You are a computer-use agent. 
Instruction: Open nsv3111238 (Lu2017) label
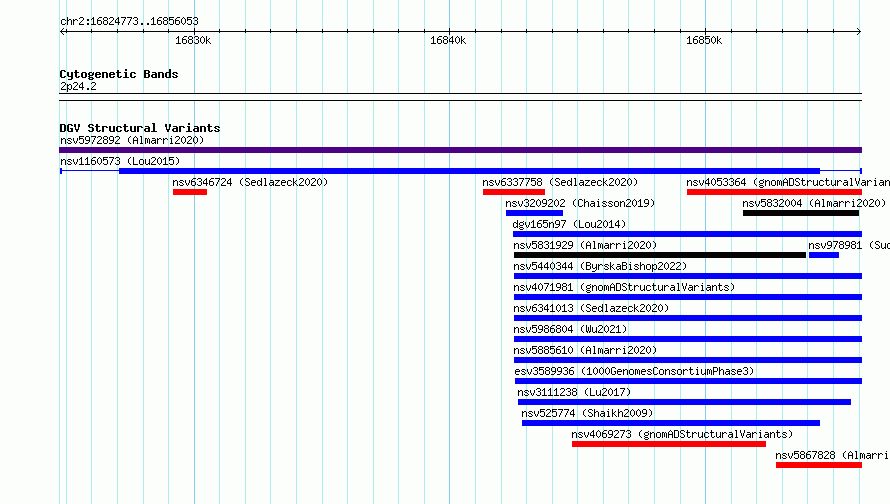[x=574, y=392]
